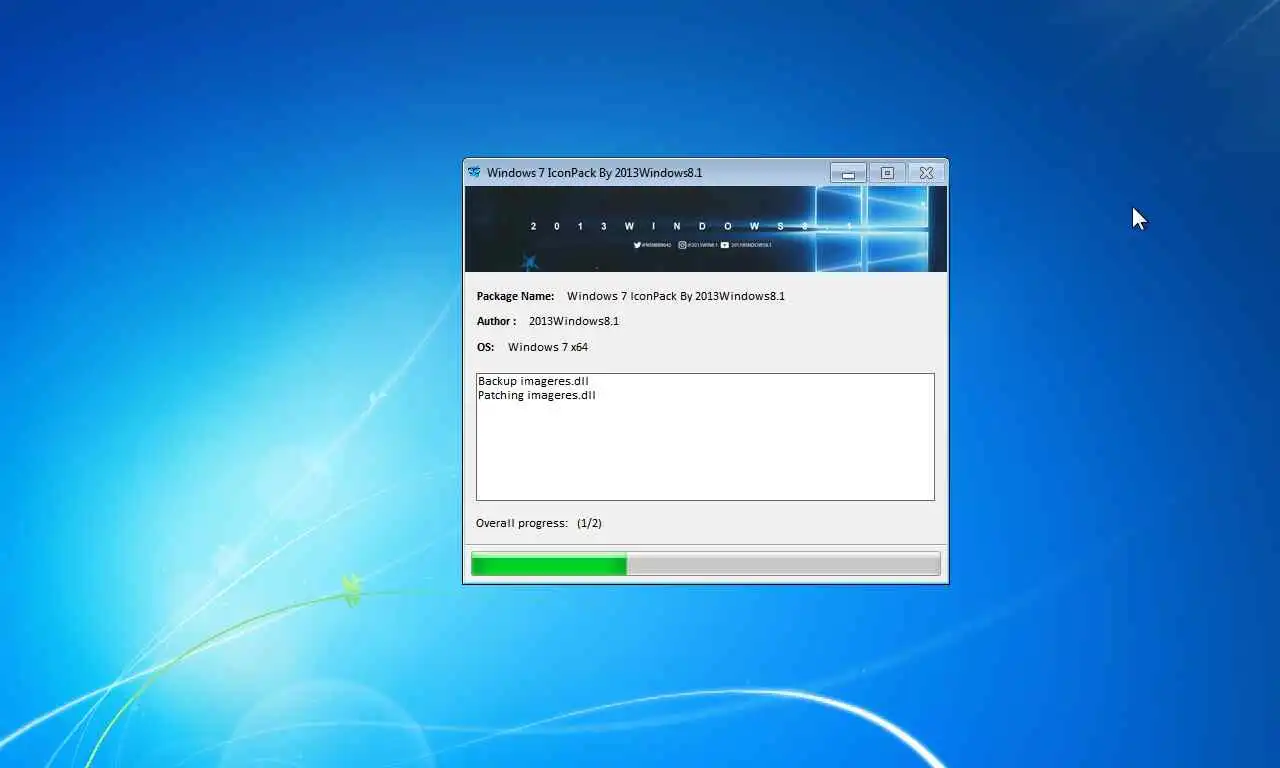Viewport: 1280px width, 768px height.
Task: Click the Overall progress label
Action: pos(522,523)
